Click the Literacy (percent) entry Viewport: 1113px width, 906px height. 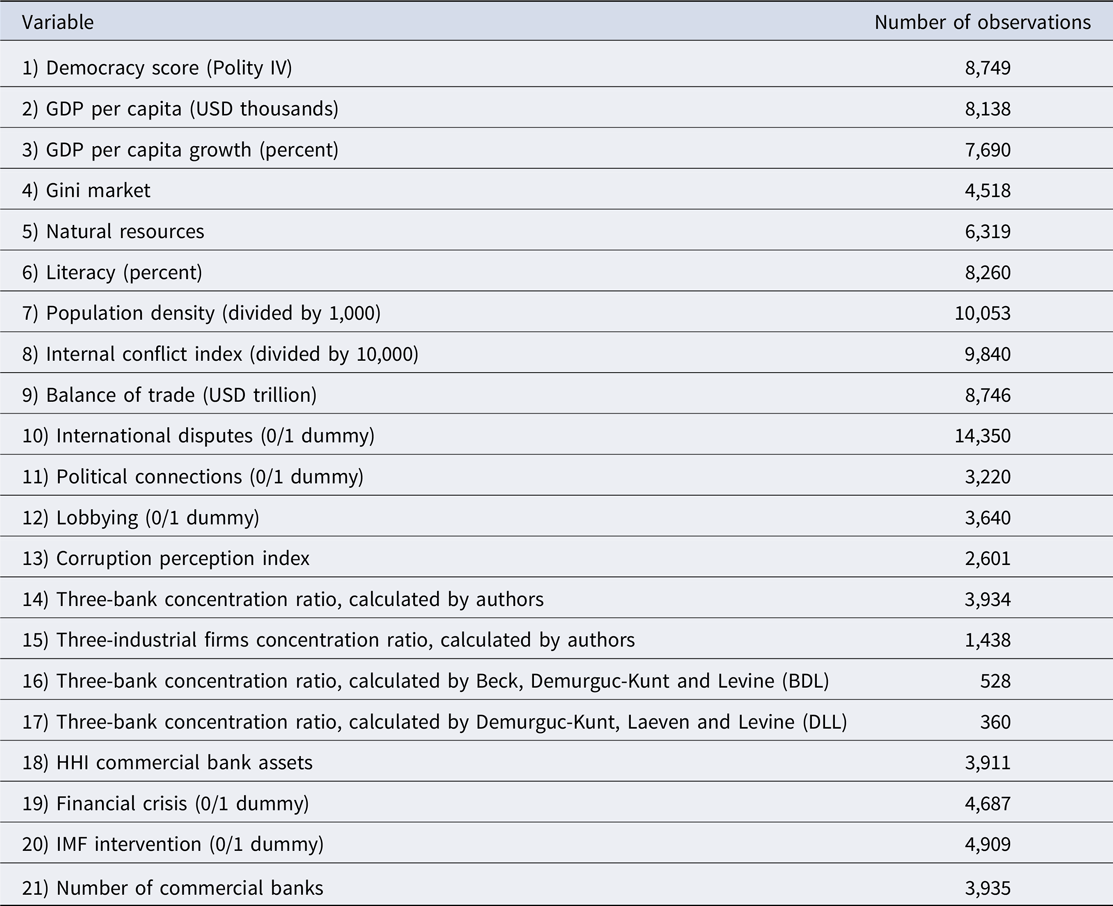(x=112, y=273)
